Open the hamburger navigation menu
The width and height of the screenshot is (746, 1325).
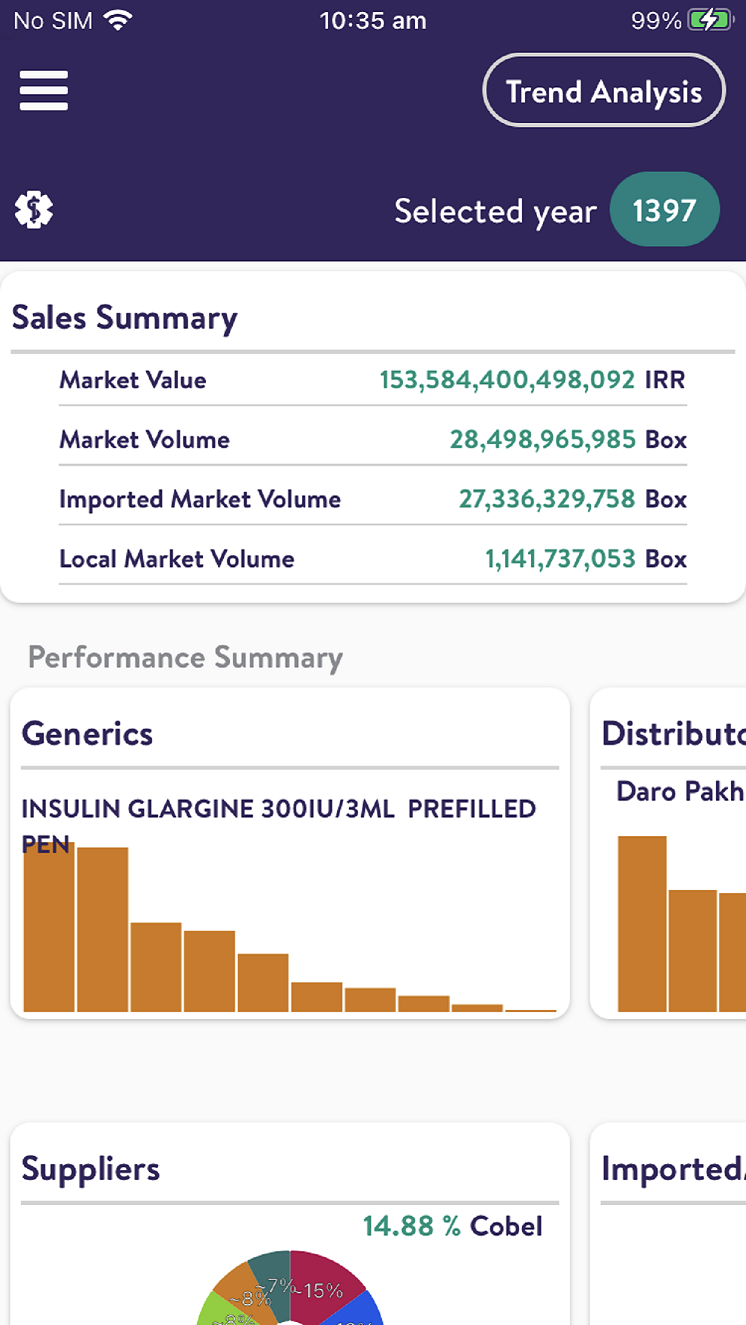point(44,91)
